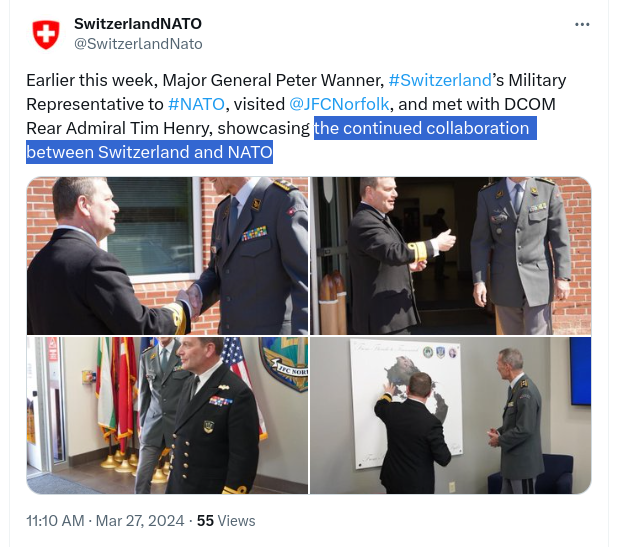Click the Mar 27, 2024 date
This screenshot has height=547, width=632.
click(139, 521)
